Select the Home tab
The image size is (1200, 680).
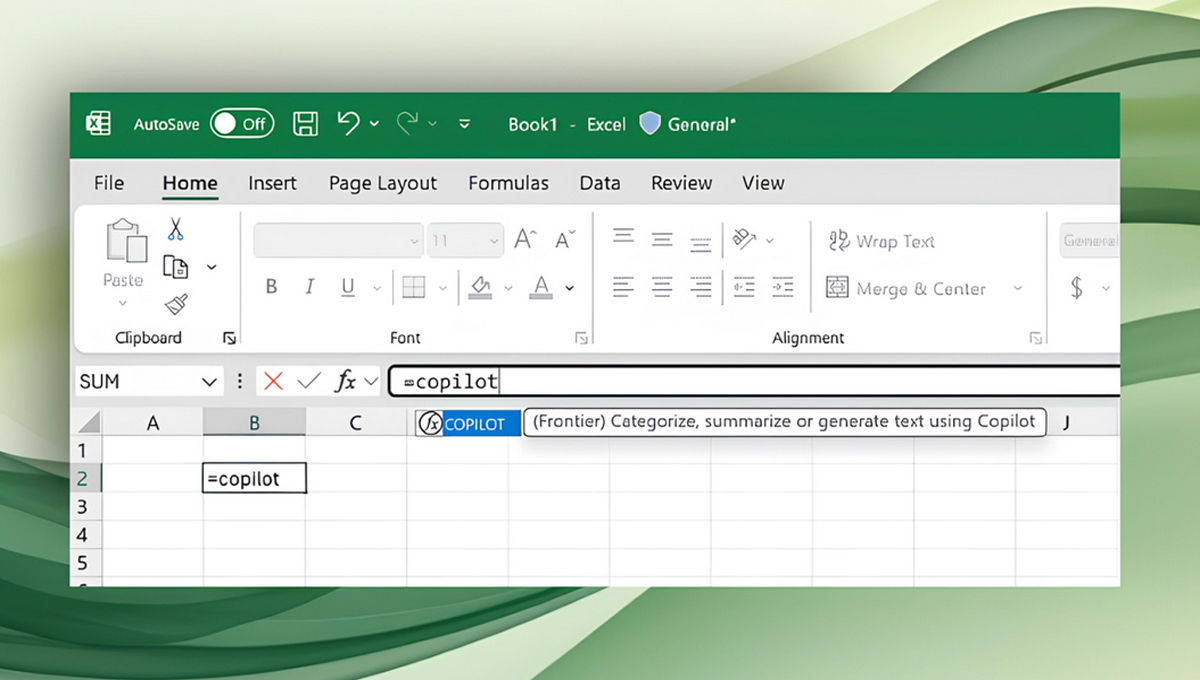[x=190, y=183]
